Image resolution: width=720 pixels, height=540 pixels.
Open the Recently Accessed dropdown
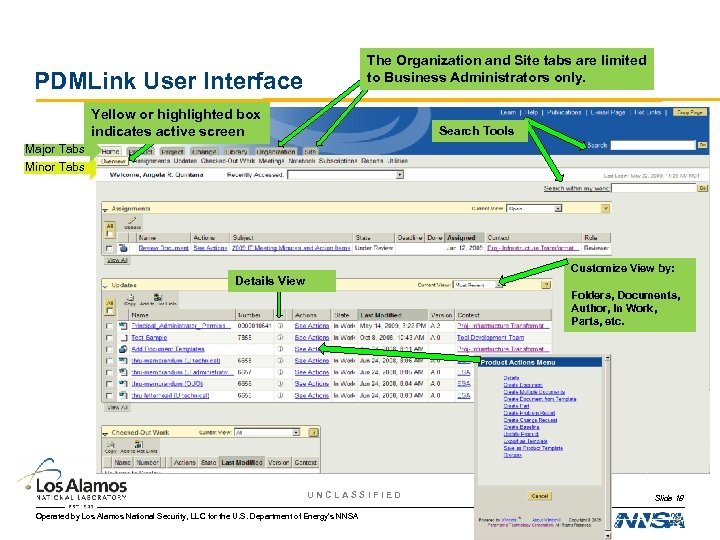pos(345,174)
